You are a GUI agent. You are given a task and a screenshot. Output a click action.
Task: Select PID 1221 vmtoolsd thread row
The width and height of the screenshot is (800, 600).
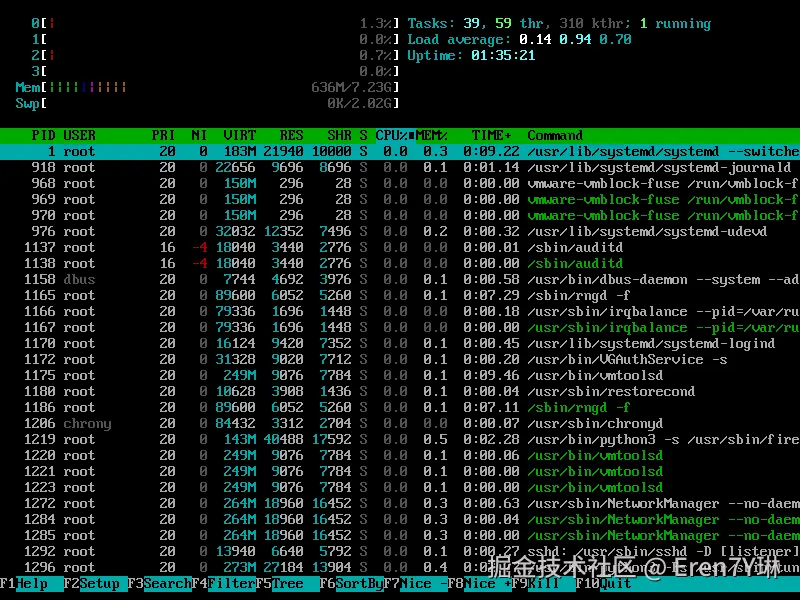(400, 471)
